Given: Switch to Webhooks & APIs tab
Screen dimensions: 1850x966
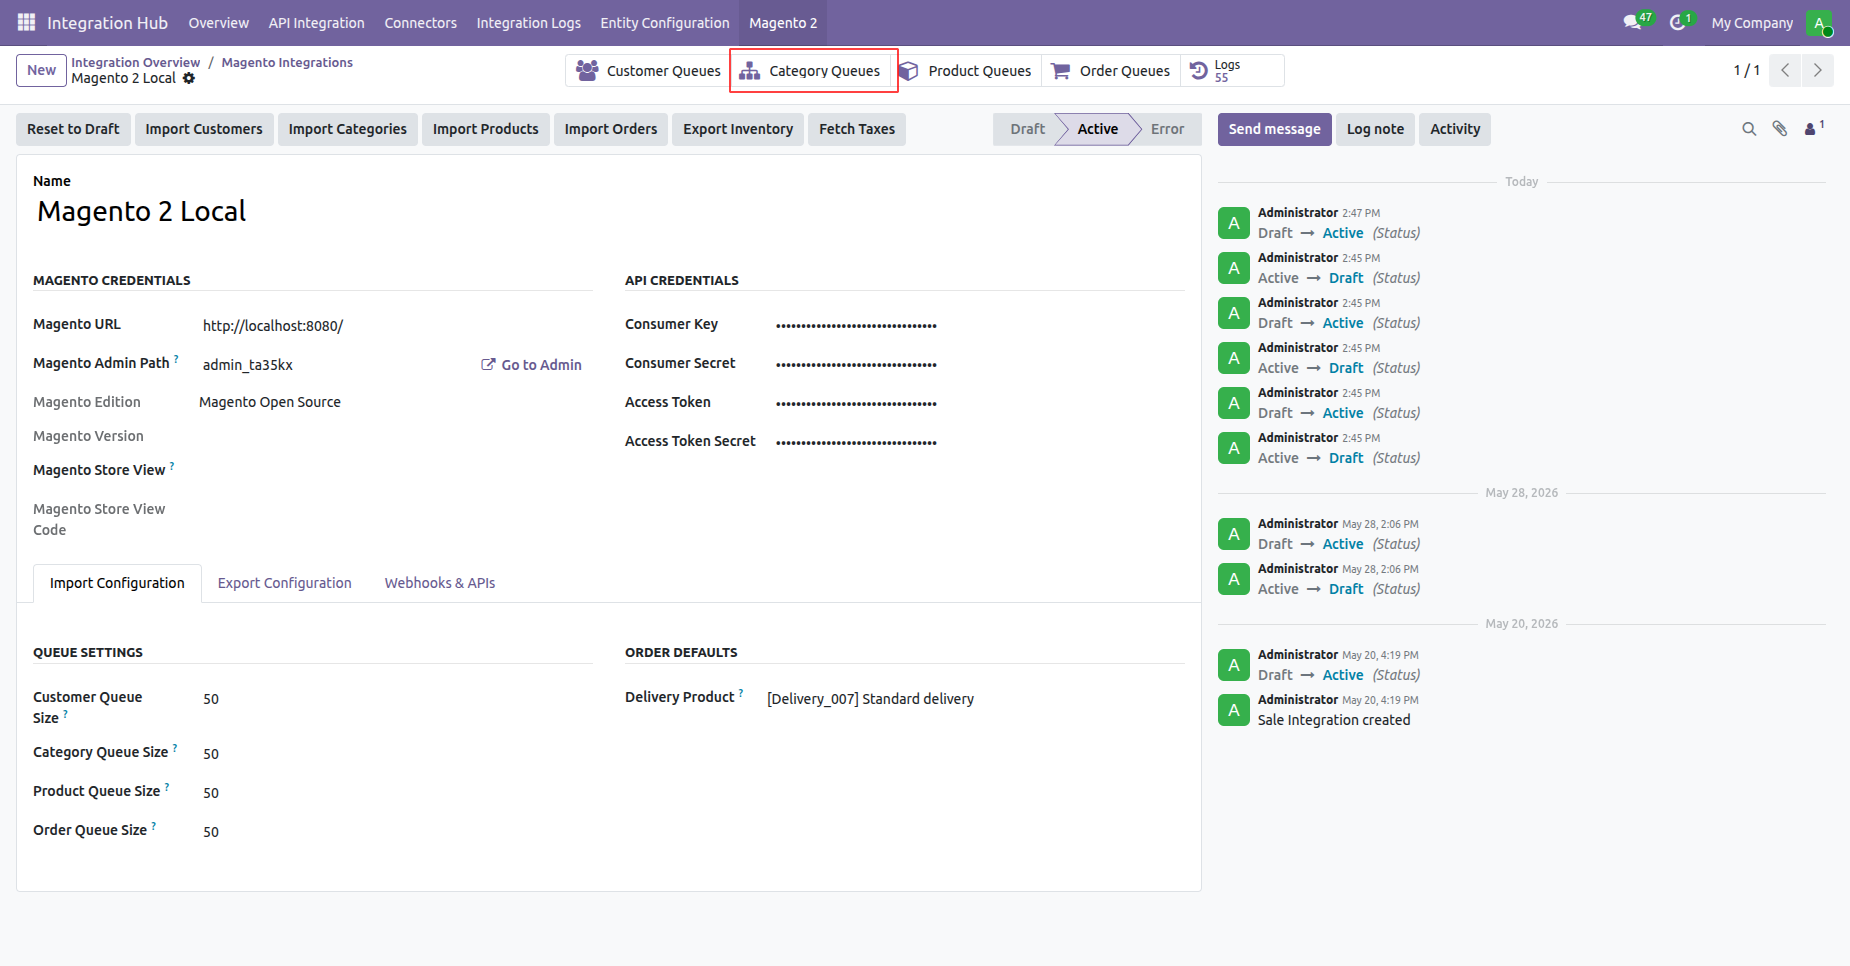Looking at the screenshot, I should [440, 583].
